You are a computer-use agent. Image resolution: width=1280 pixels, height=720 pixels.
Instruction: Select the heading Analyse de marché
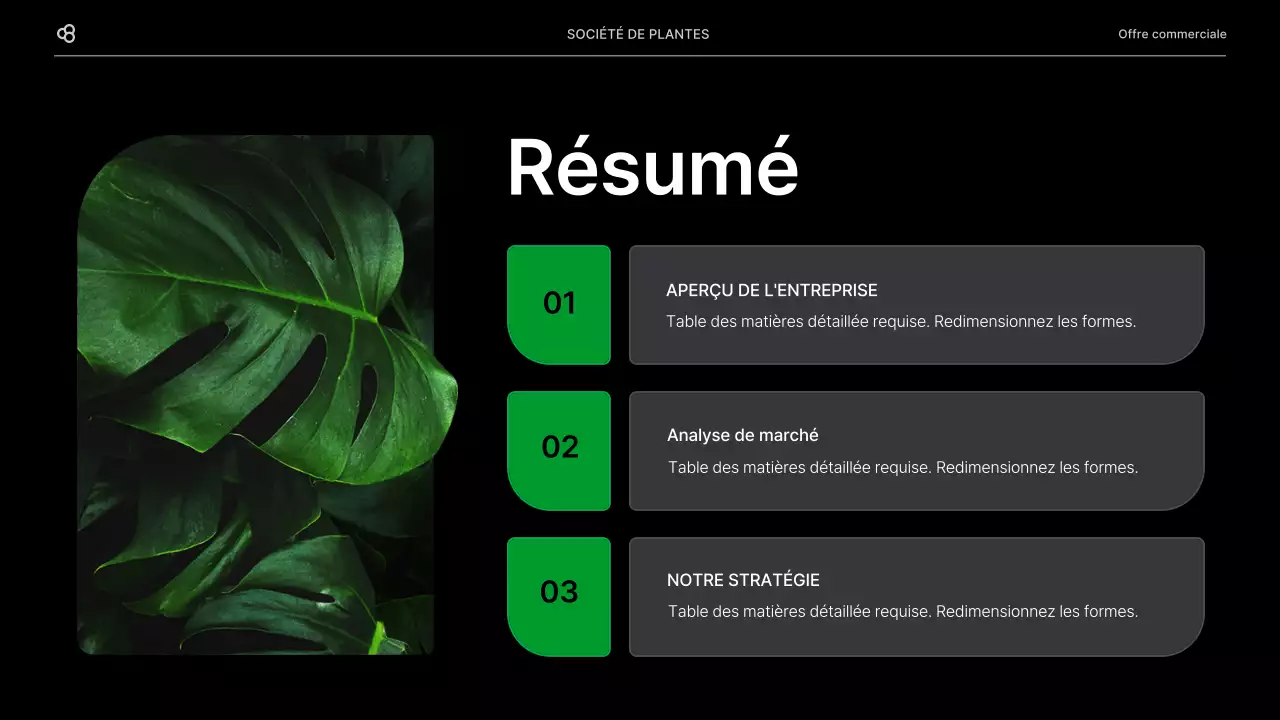[x=742, y=435]
